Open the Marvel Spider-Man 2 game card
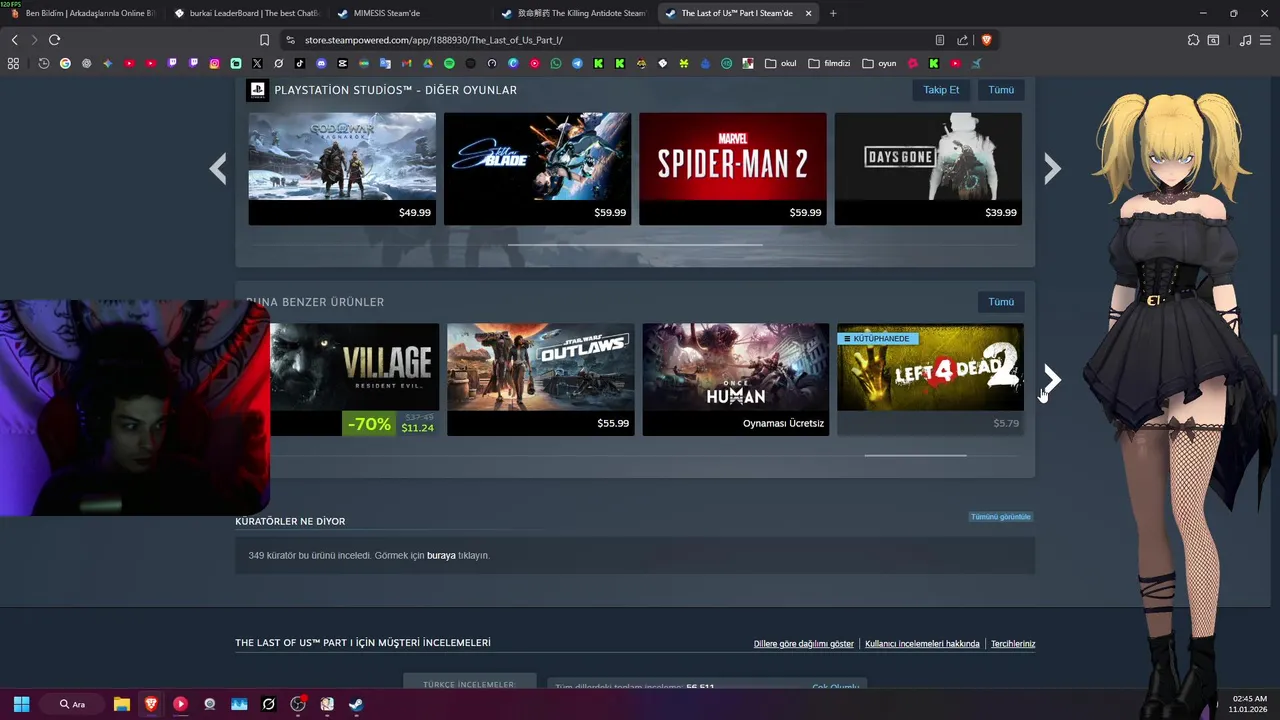The width and height of the screenshot is (1280, 720). pyautogui.click(x=733, y=168)
